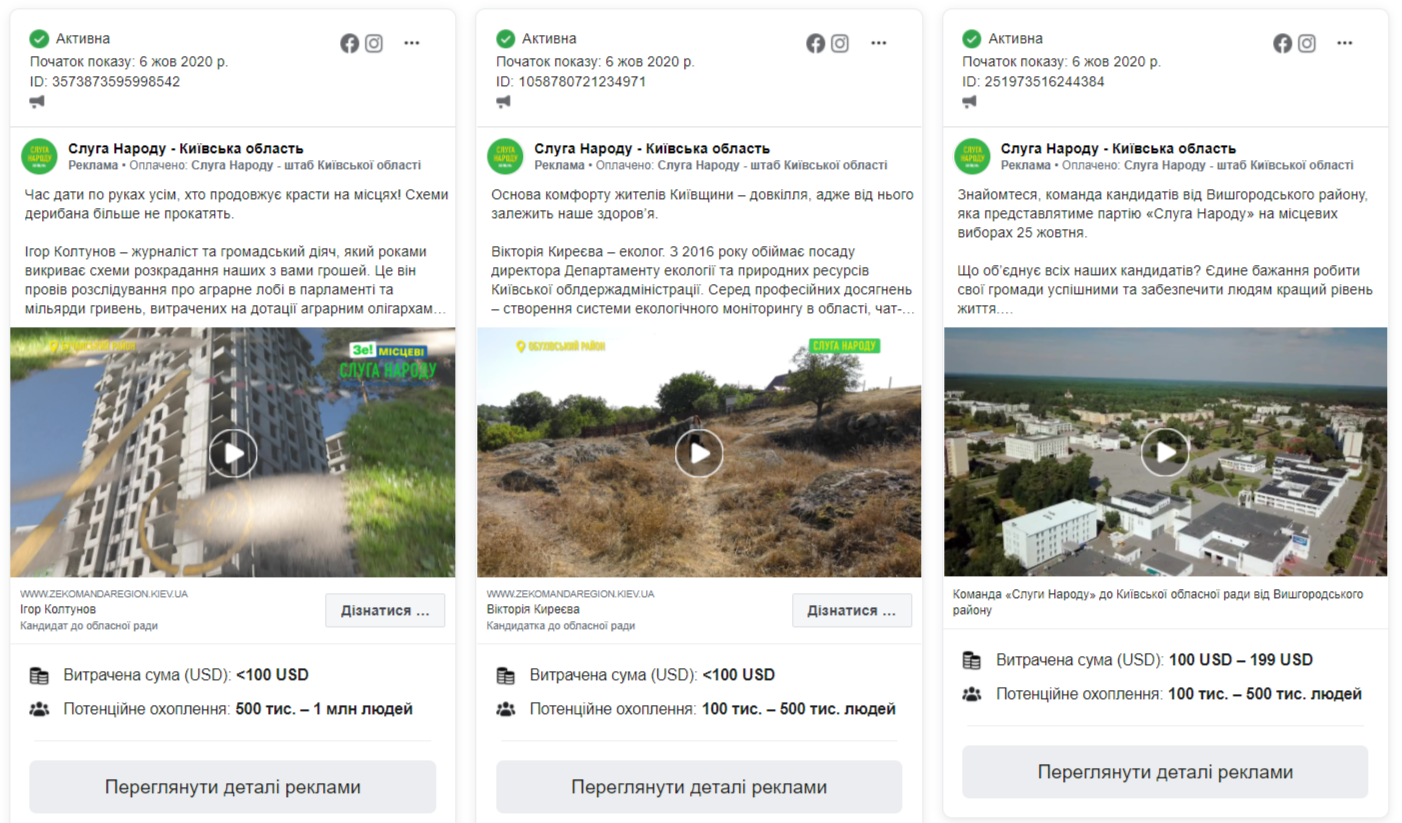
Task: View ad details for first ad
Action: pyautogui.click(x=232, y=787)
